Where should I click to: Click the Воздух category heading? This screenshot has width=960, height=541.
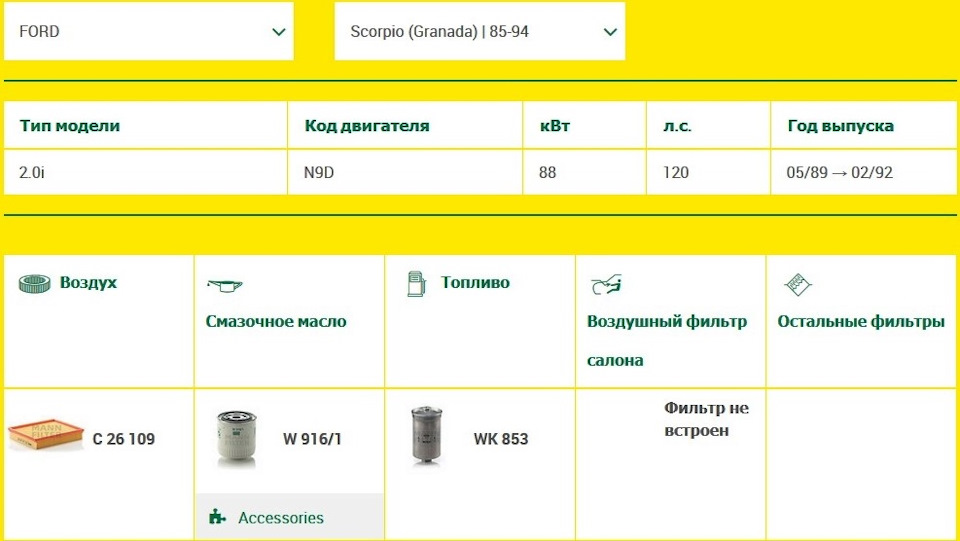click(x=88, y=283)
